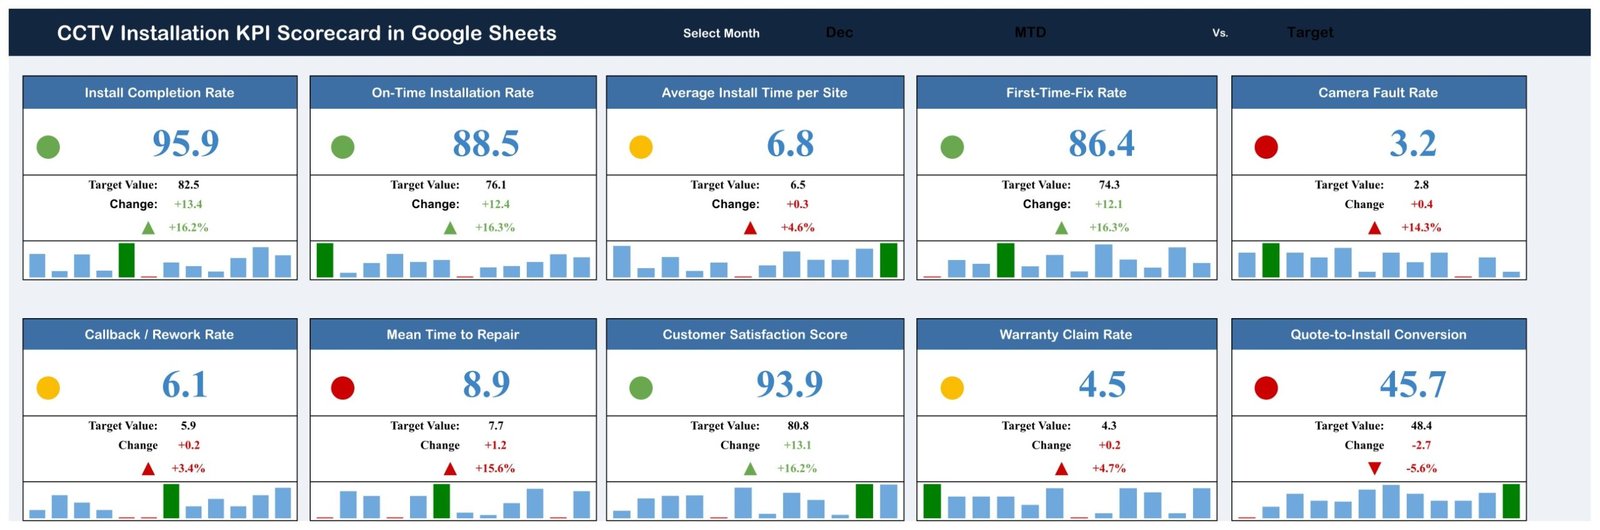Click the green status dot for First-Time-Fix Rate
Viewport: 1600px width, 530px height.
coord(952,147)
